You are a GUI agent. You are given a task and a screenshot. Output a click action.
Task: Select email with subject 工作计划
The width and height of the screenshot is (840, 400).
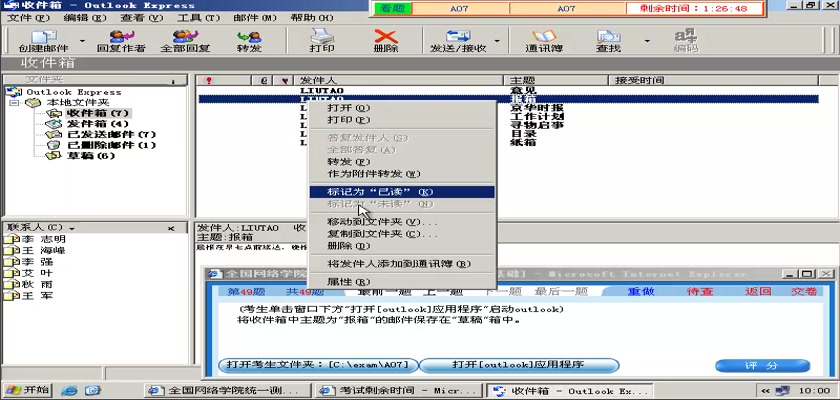(537, 116)
